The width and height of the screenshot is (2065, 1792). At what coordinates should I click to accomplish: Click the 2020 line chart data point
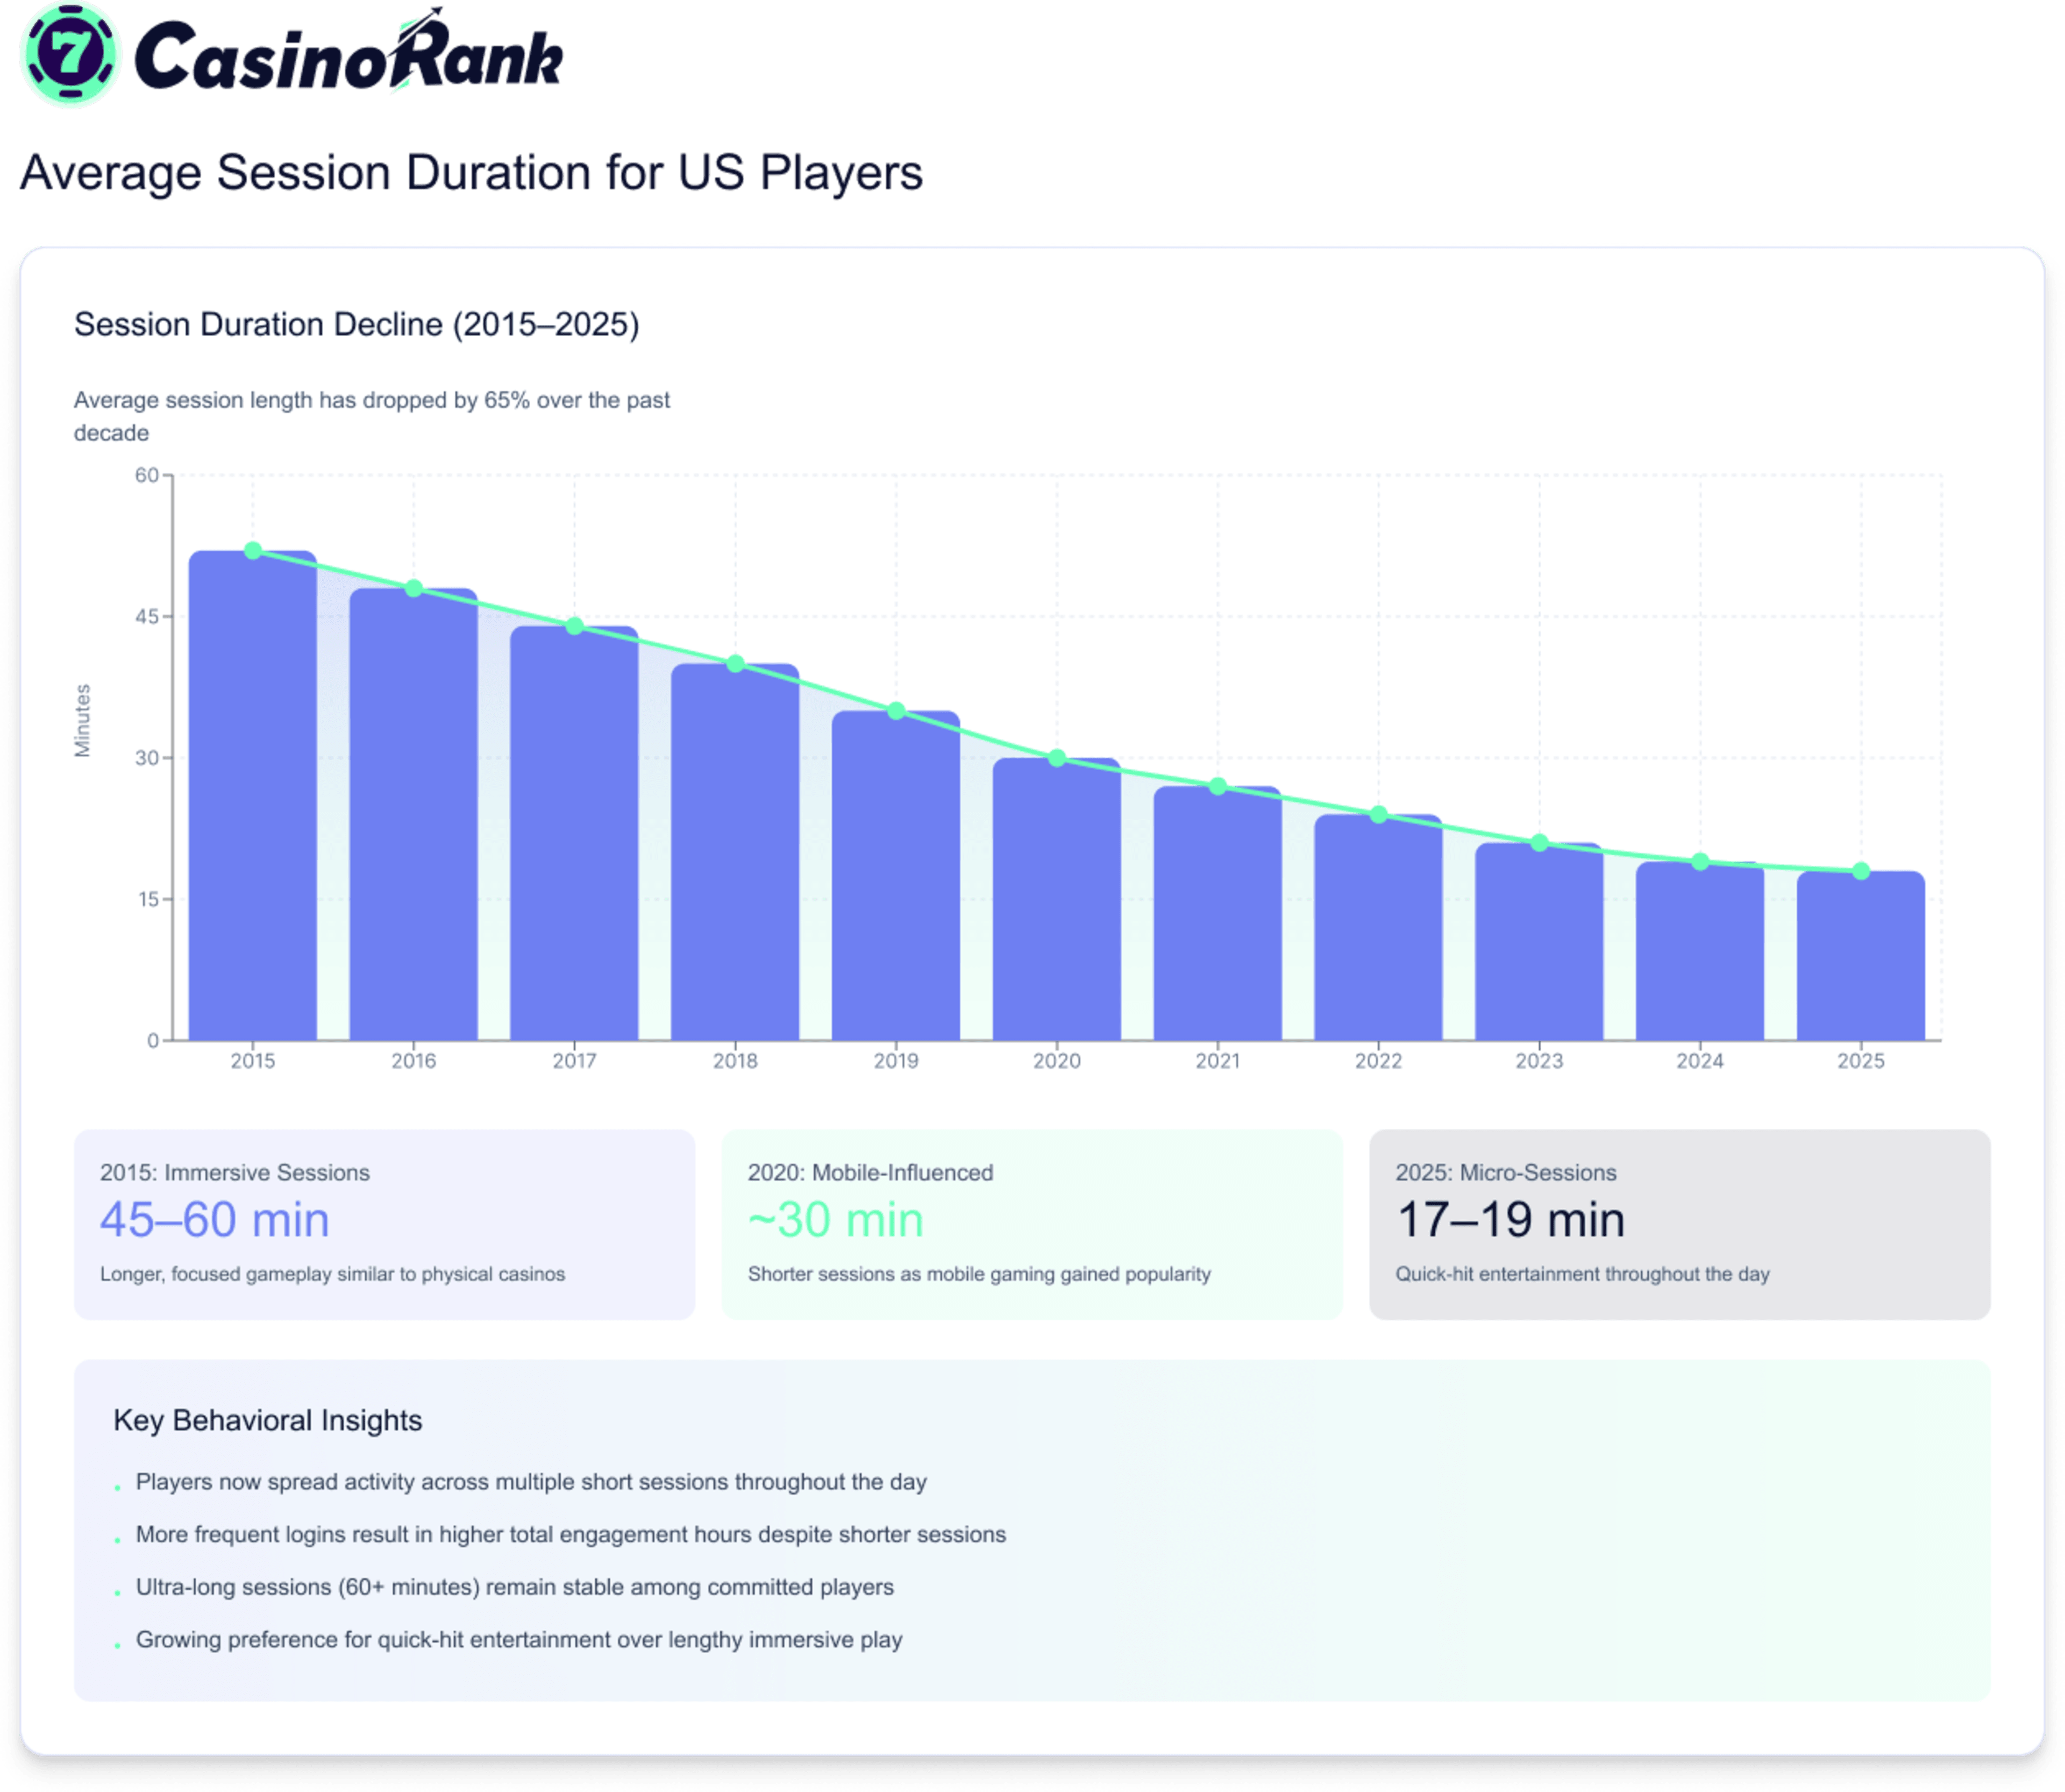1057,758
